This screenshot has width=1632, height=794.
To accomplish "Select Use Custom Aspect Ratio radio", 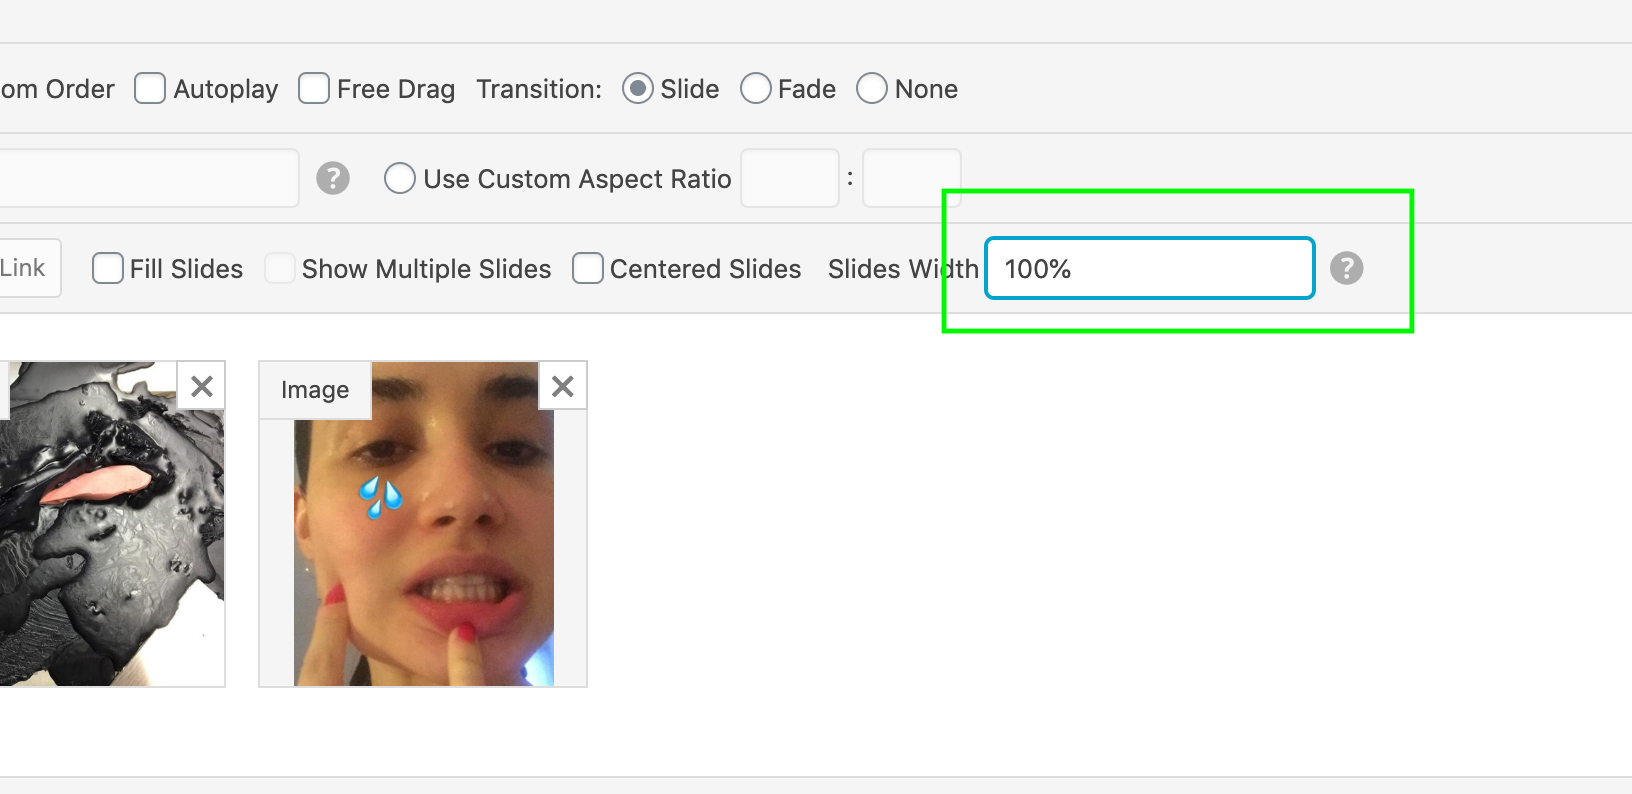I will tap(400, 179).
